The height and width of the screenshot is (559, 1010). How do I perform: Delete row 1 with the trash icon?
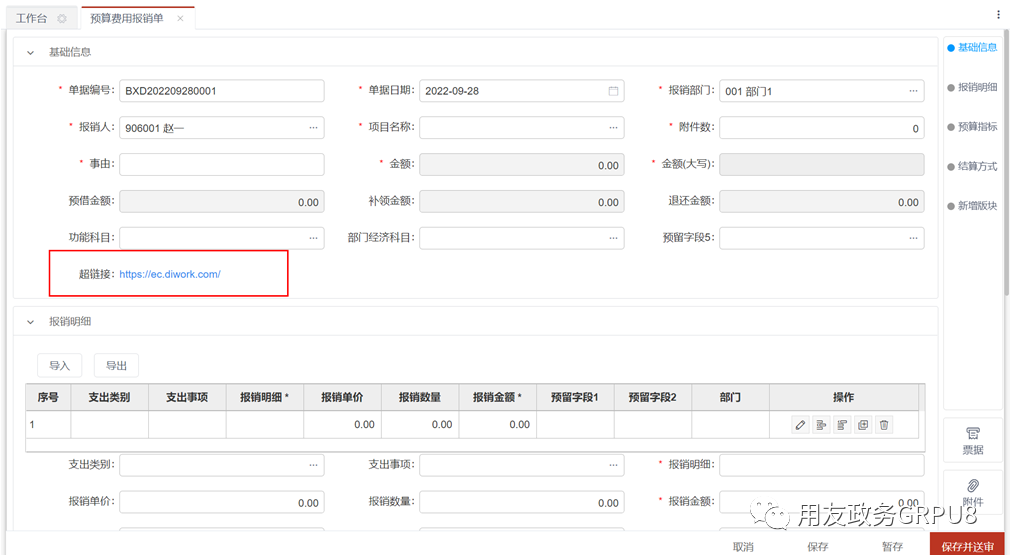[x=885, y=425]
